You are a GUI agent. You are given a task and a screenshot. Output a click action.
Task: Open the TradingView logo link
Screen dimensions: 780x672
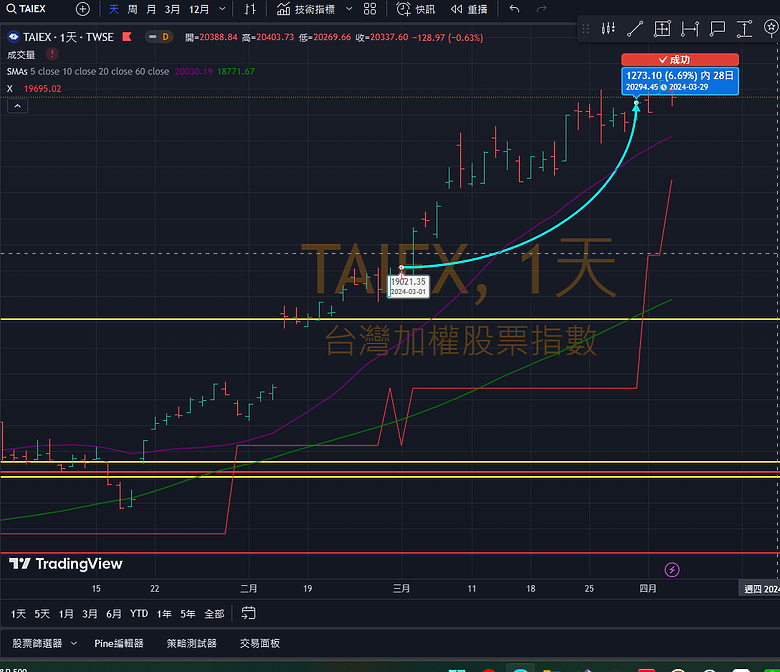point(66,564)
